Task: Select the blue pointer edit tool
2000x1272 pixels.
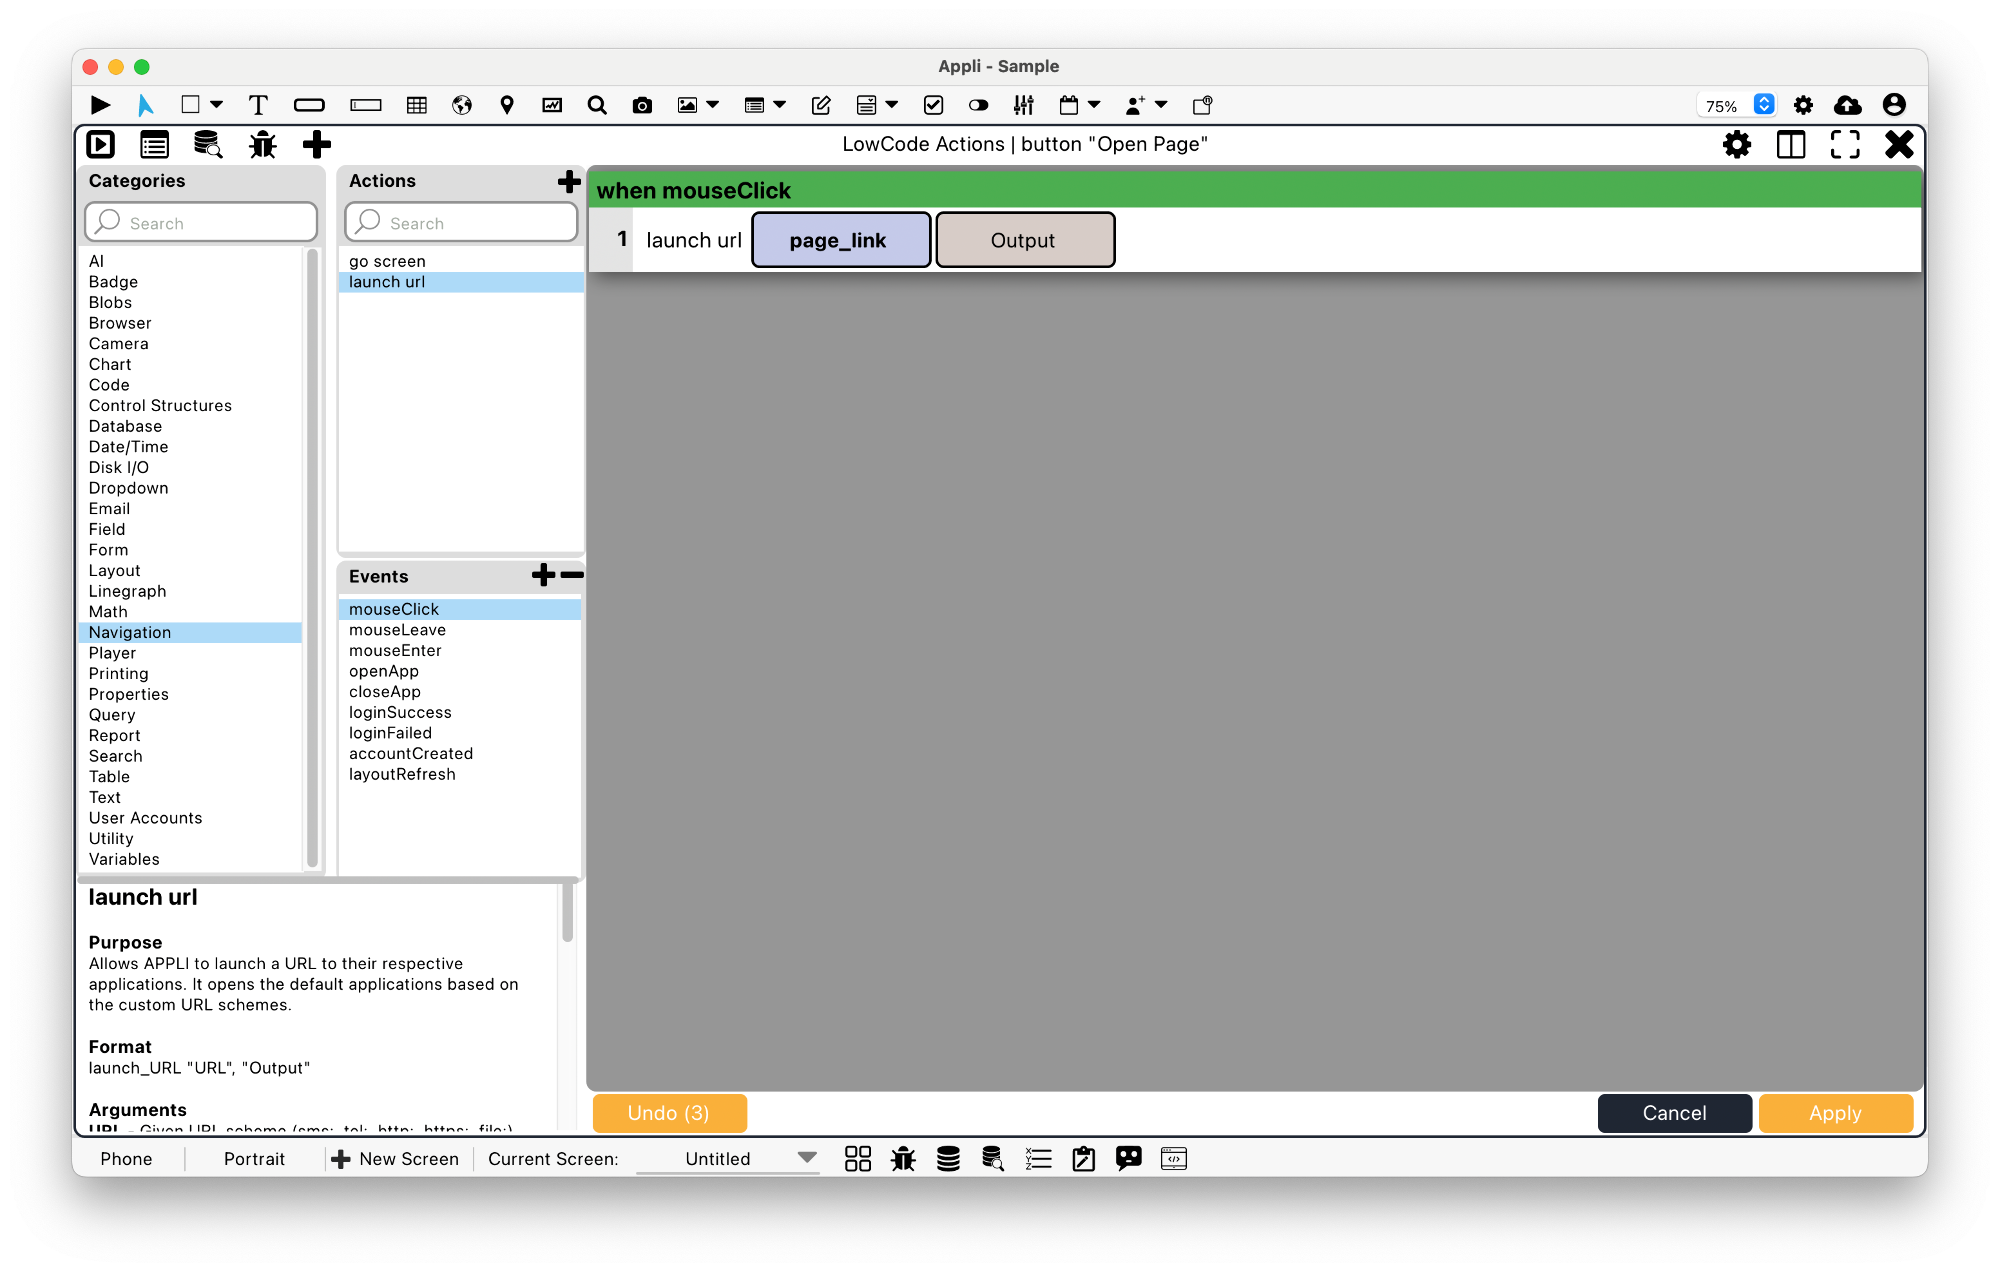Action: click(x=146, y=105)
